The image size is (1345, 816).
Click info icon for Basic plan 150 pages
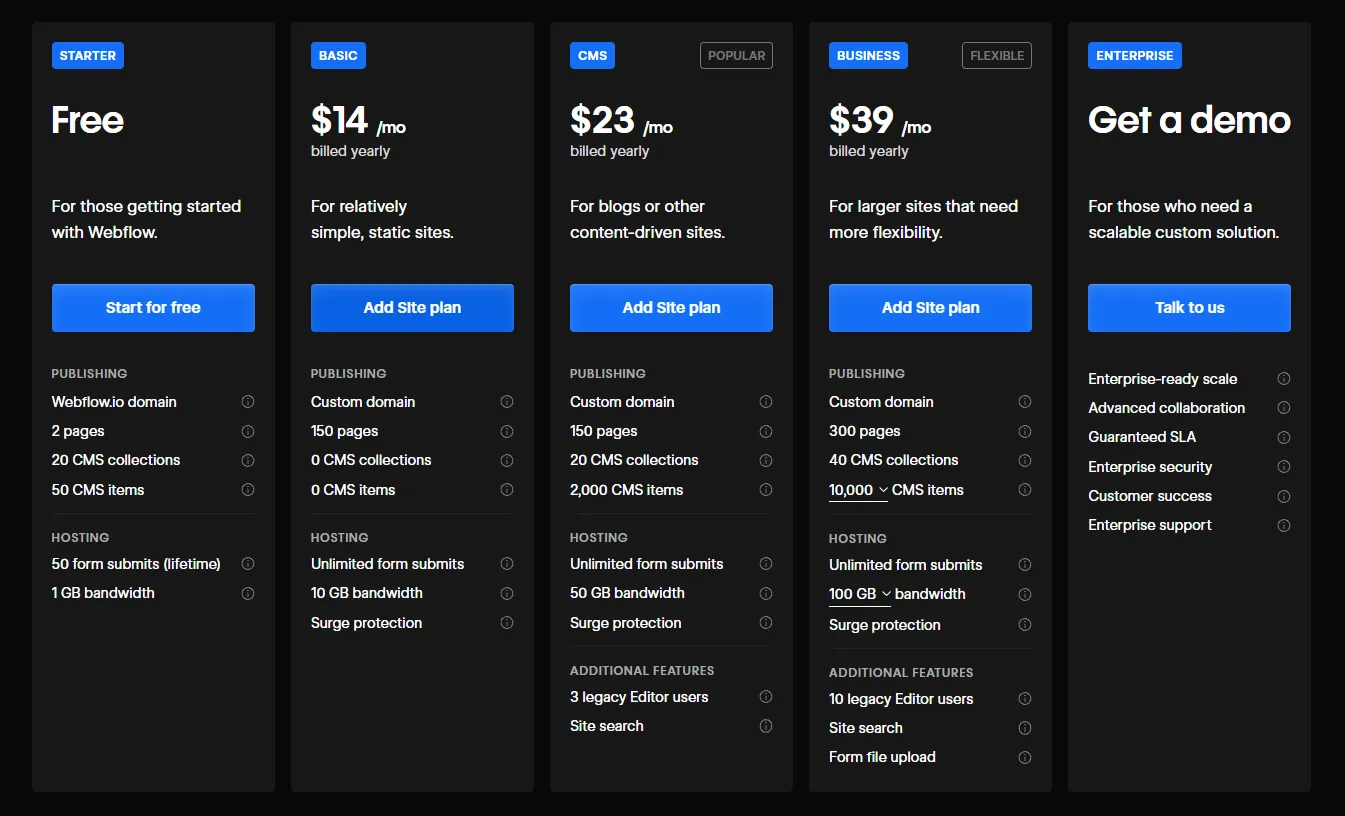pyautogui.click(x=507, y=431)
